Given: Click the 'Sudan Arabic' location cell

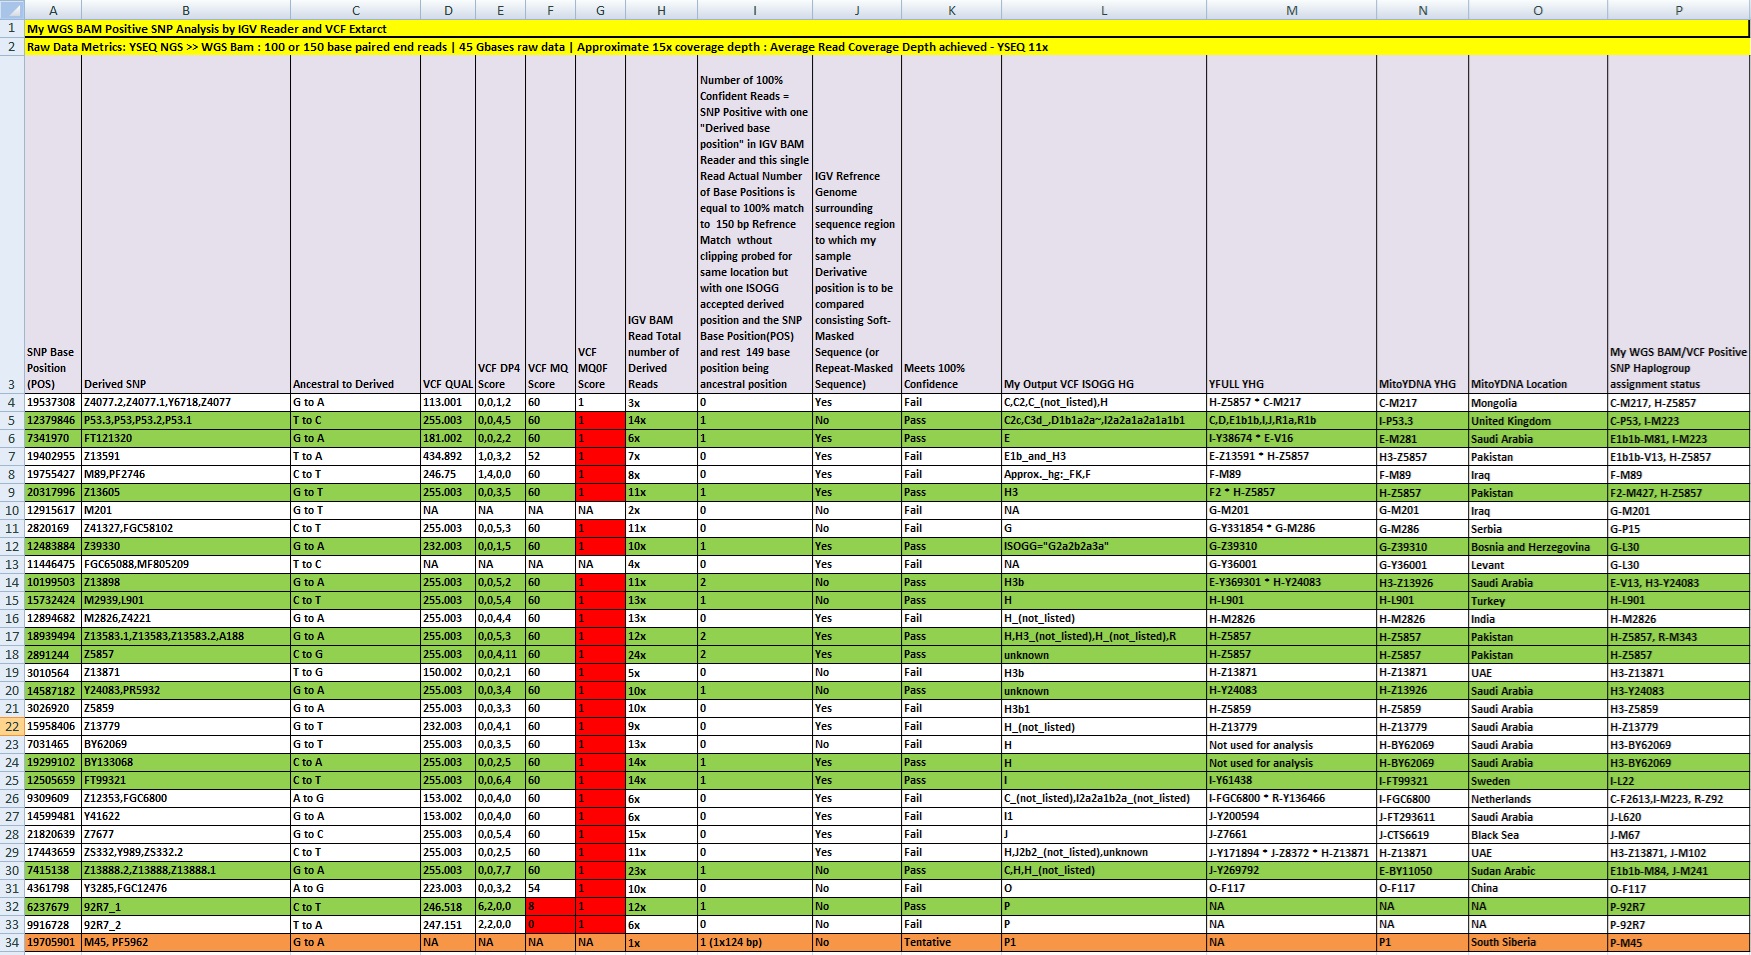Looking at the screenshot, I should click(x=1538, y=871).
